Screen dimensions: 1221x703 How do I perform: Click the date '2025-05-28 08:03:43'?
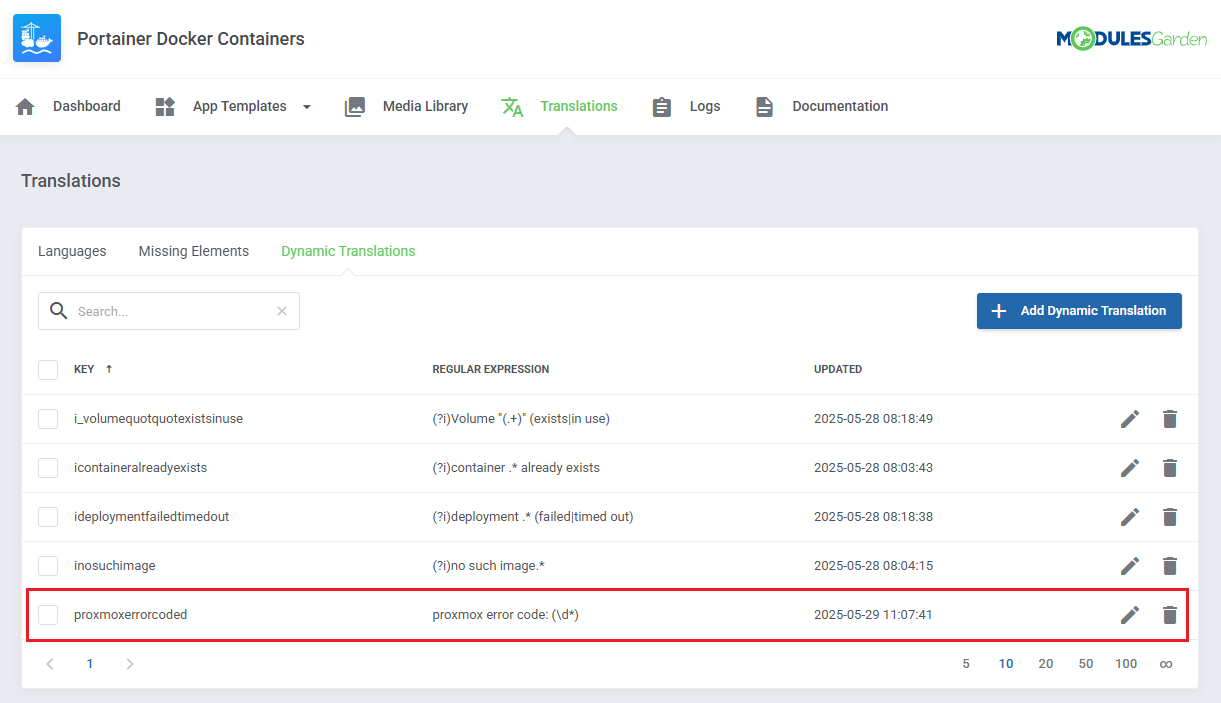click(873, 468)
